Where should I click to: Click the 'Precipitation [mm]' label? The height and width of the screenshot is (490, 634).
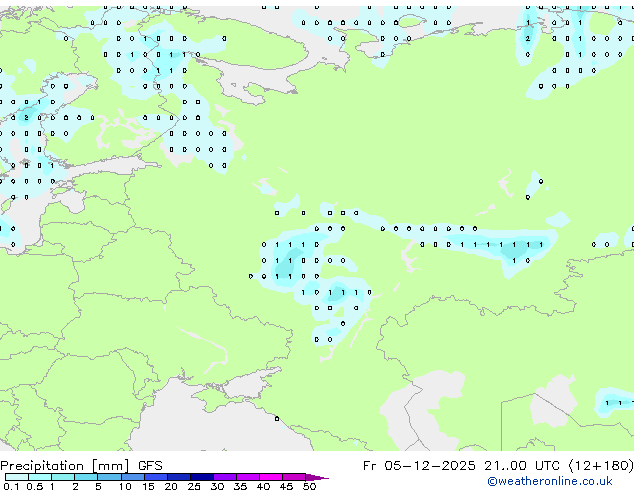coord(65,466)
